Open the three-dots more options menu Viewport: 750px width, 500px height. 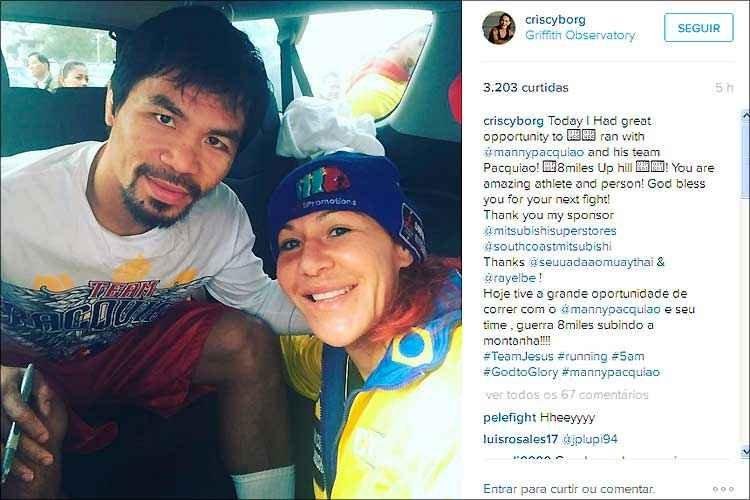click(723, 489)
